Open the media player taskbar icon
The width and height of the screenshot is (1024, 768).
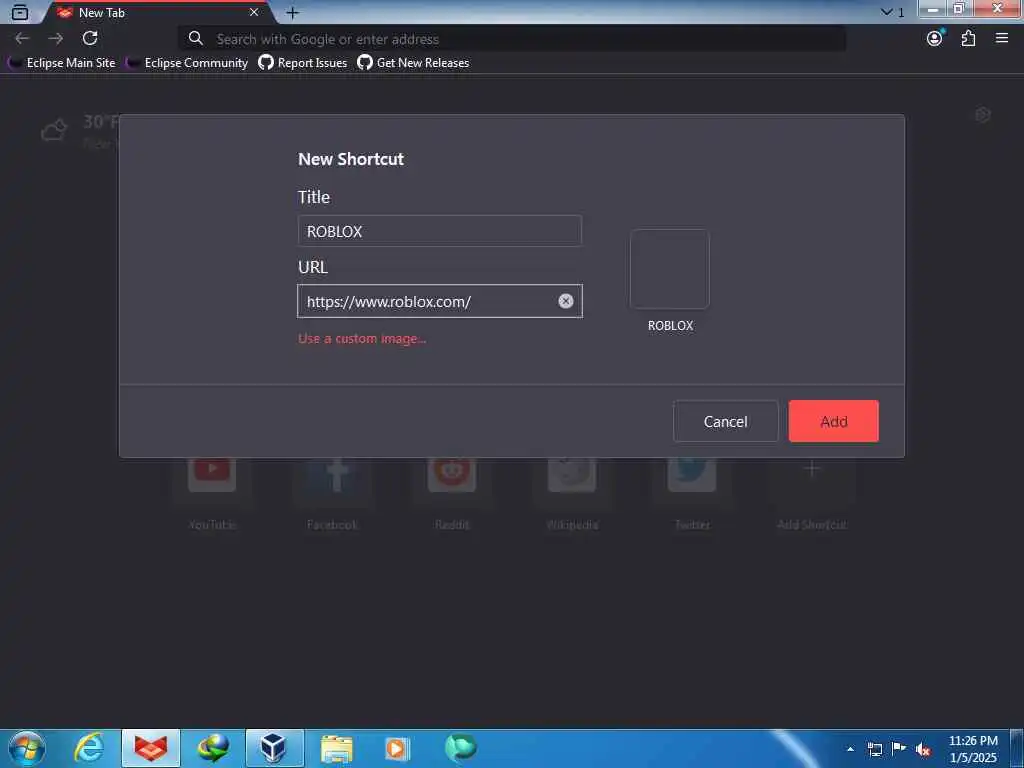pyautogui.click(x=397, y=748)
